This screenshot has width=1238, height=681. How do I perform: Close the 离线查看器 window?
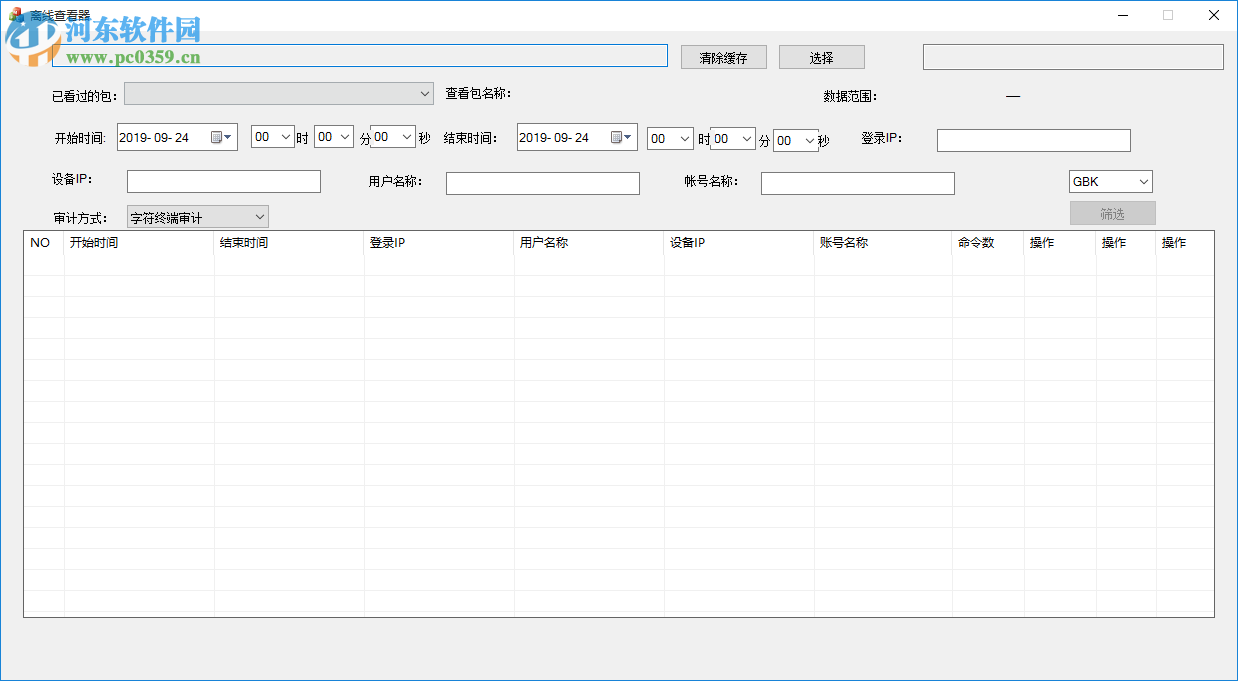click(x=1214, y=15)
